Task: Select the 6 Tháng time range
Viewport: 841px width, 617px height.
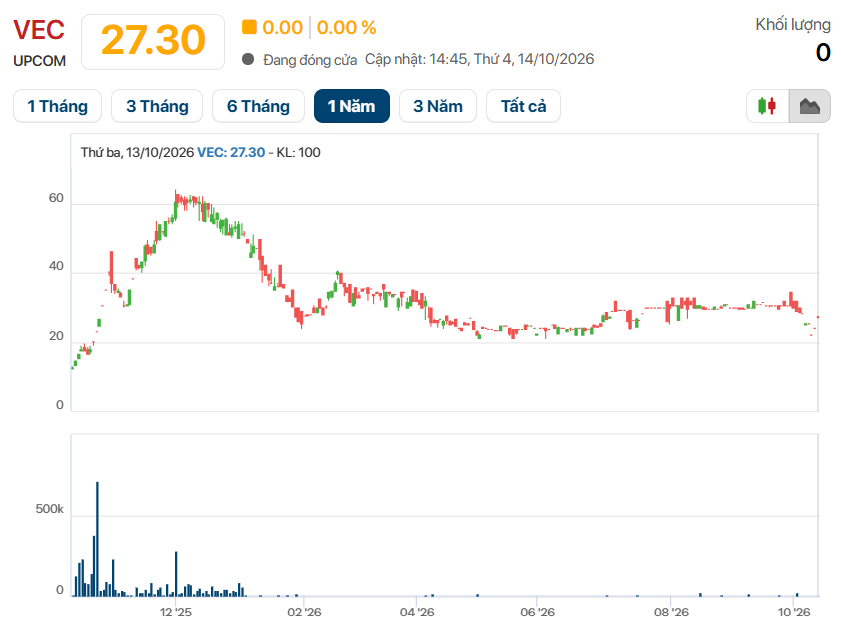Action: click(x=259, y=106)
